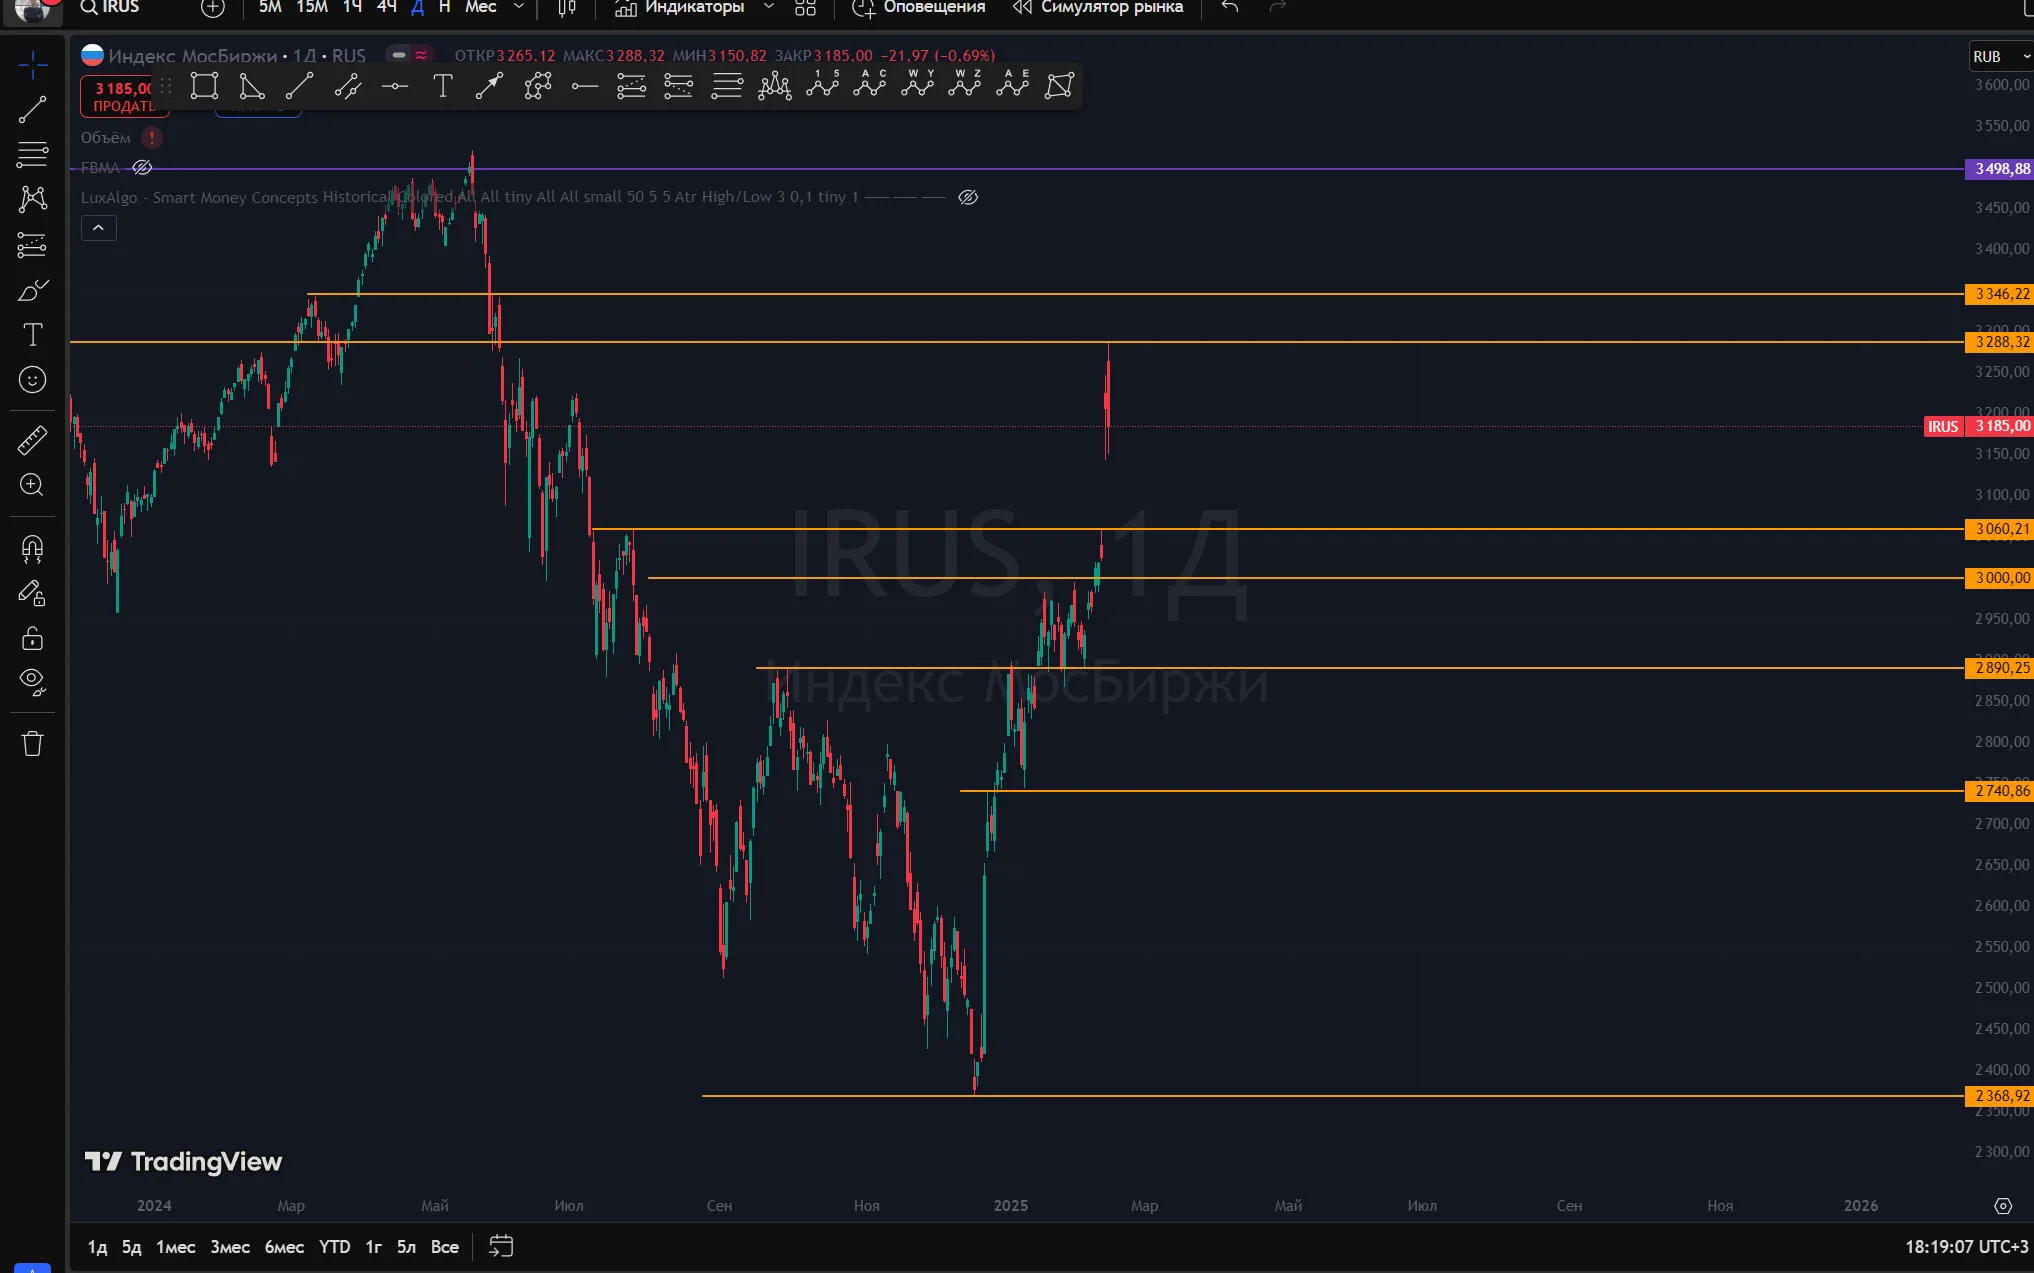This screenshot has height=1273, width=2034.
Task: Open the chart patterns tool group in left sidebar
Action: tap(32, 199)
